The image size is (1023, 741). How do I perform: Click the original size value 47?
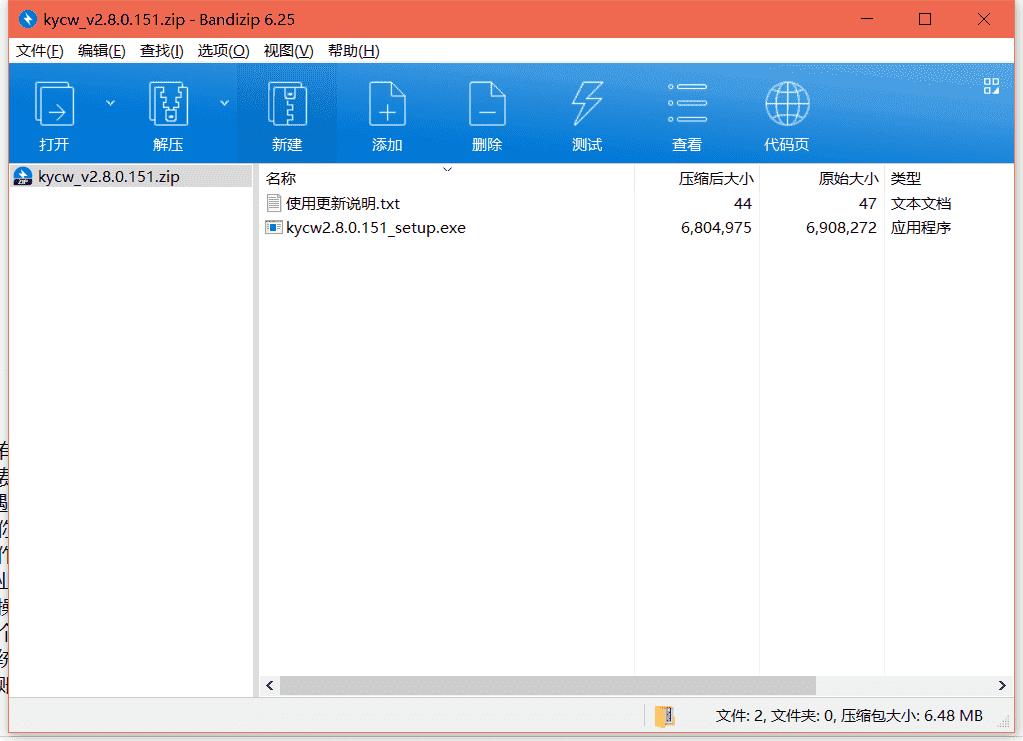coord(868,204)
